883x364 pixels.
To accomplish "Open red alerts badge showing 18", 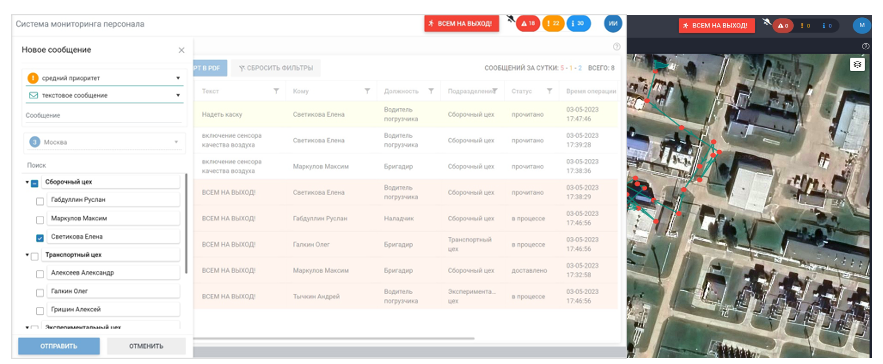I will point(528,24).
